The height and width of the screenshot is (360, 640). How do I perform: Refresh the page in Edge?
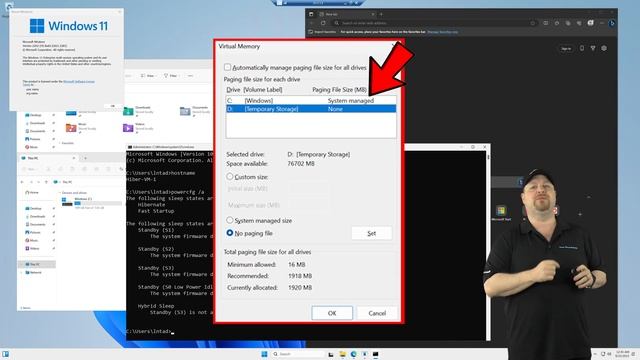pos(323,23)
